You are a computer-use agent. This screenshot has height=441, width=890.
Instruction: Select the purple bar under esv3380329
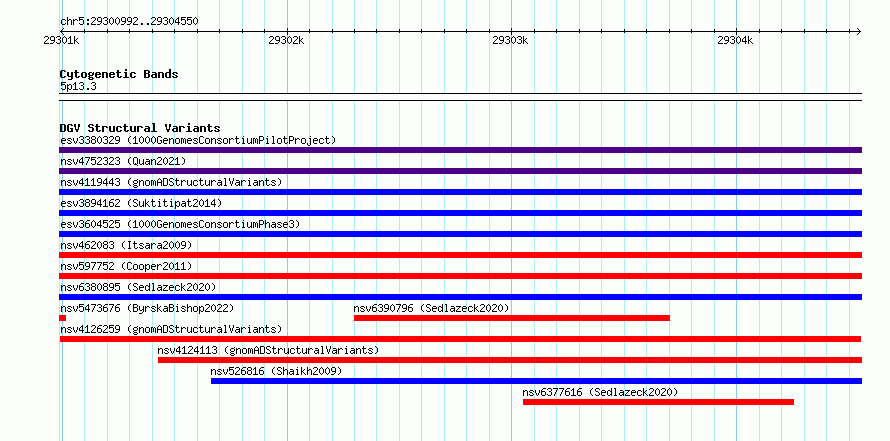pyautogui.click(x=460, y=150)
